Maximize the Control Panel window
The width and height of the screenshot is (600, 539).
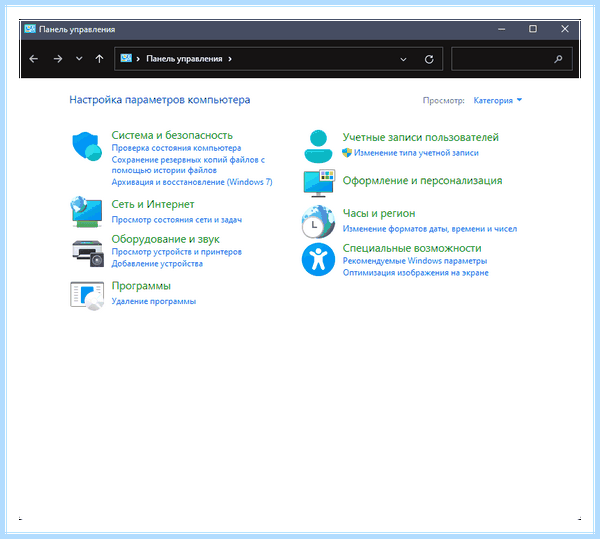[x=533, y=29]
